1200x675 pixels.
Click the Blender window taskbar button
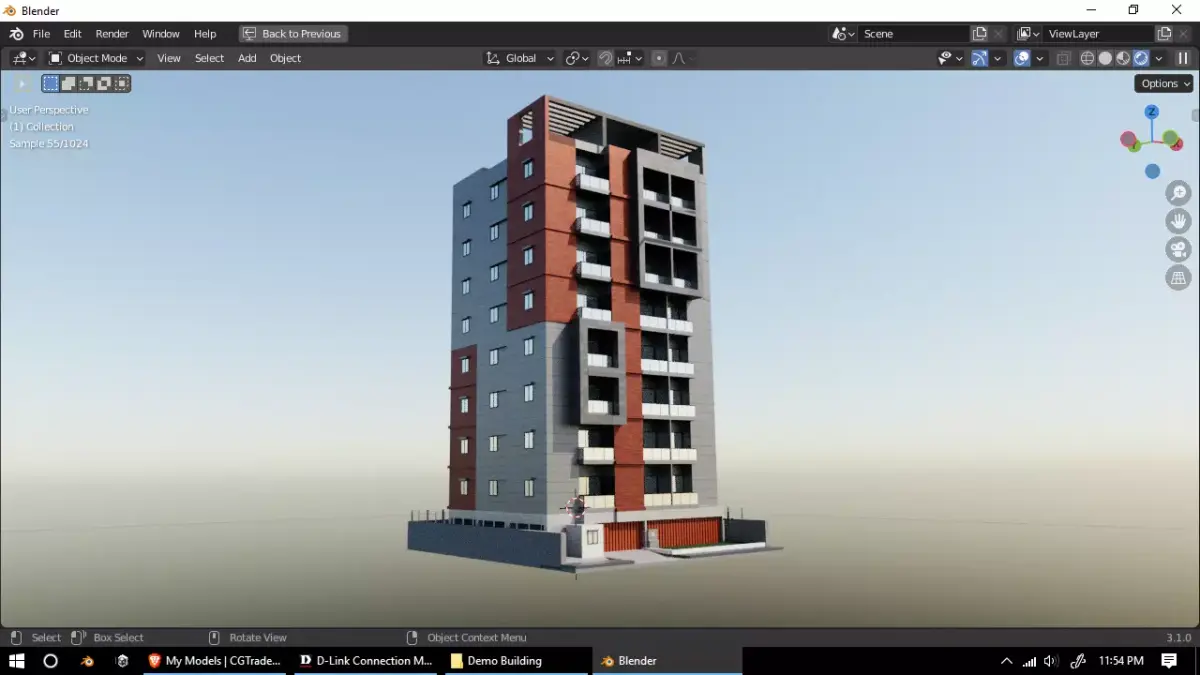coord(667,661)
